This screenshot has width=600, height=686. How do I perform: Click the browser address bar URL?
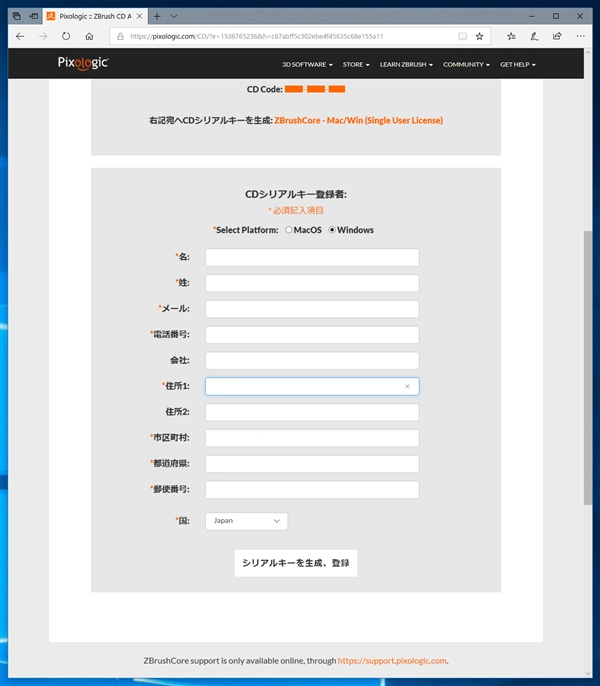(256, 36)
